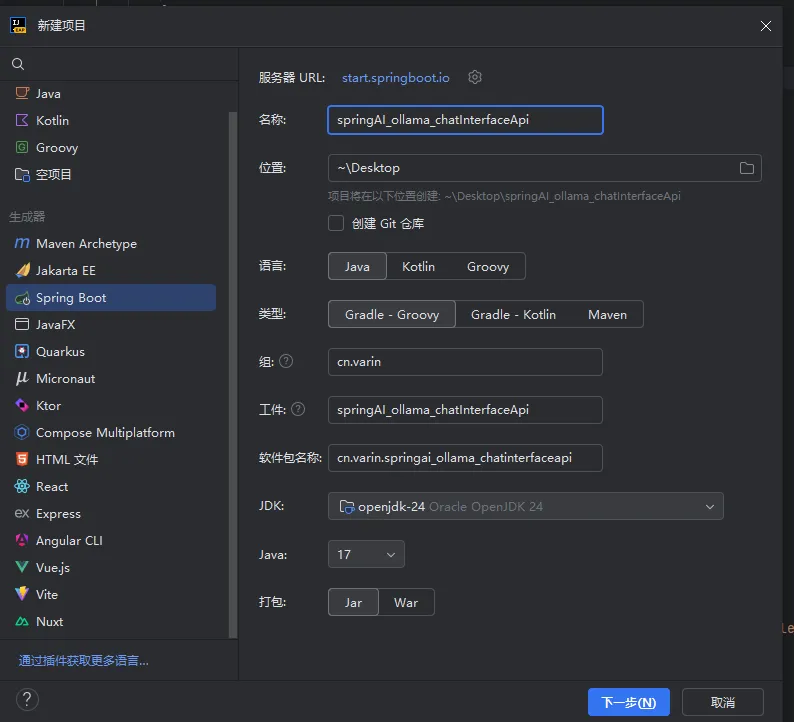Close the 新建项目 dialog
This screenshot has height=722, width=794.
click(x=766, y=26)
